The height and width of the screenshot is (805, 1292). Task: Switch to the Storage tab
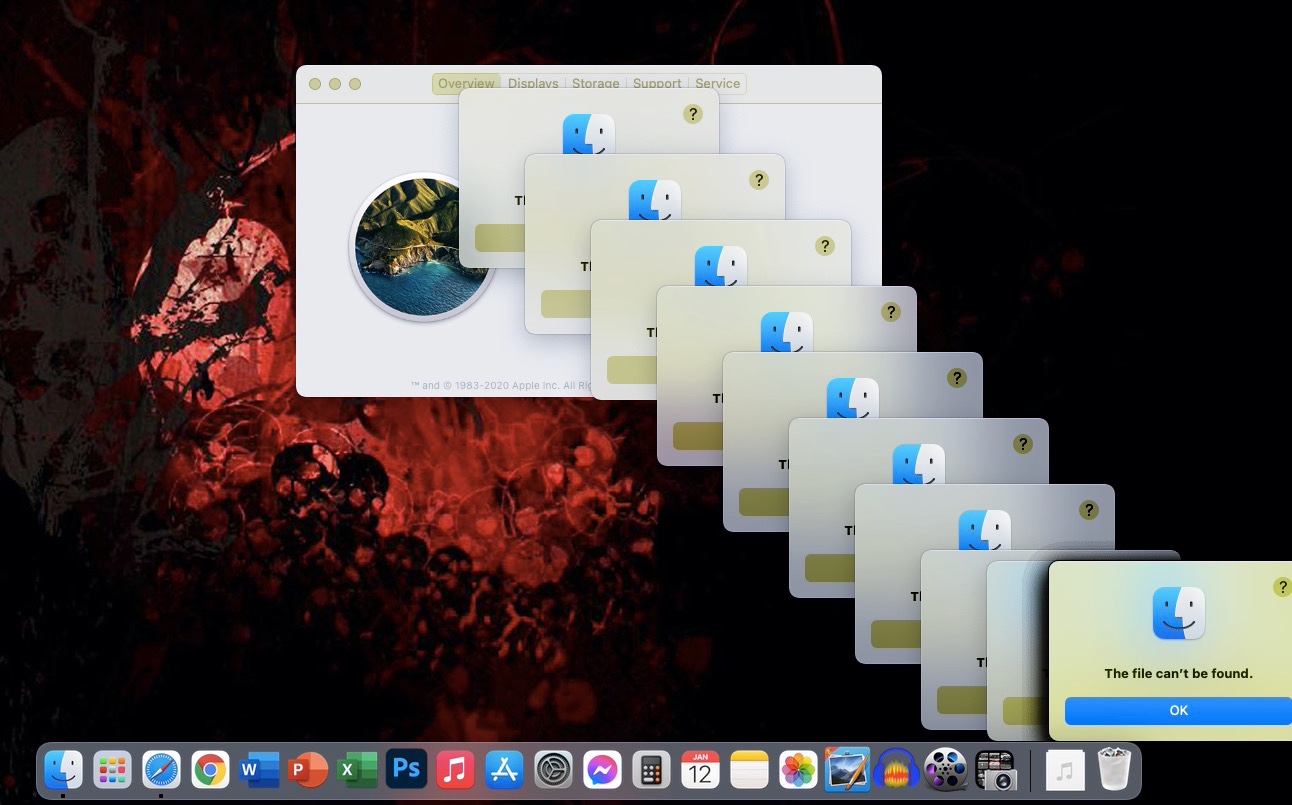[x=596, y=84]
